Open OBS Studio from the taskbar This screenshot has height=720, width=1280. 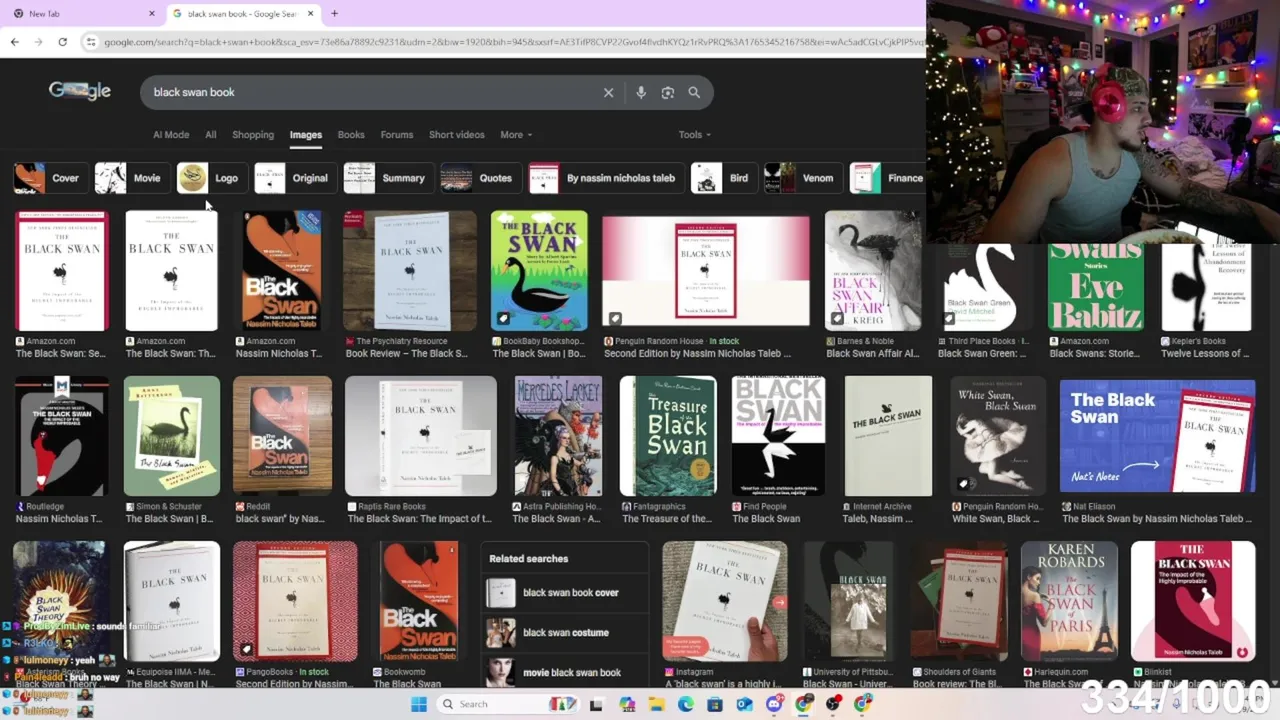833,704
